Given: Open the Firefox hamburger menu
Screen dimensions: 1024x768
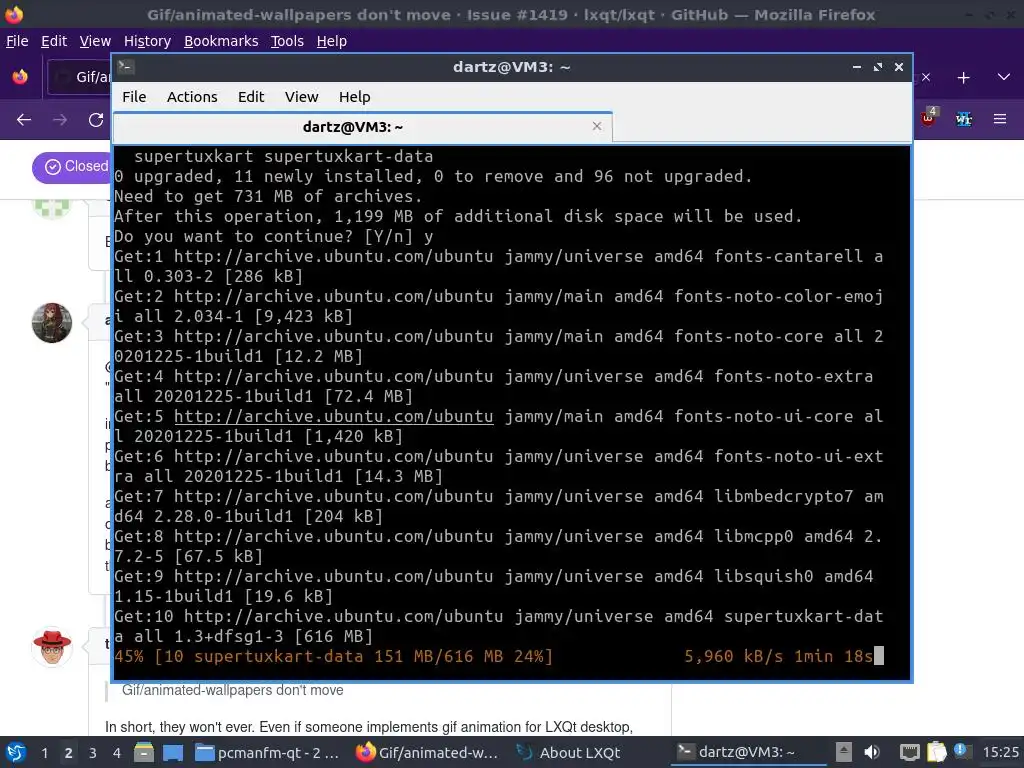Looking at the screenshot, I should tap(1000, 119).
